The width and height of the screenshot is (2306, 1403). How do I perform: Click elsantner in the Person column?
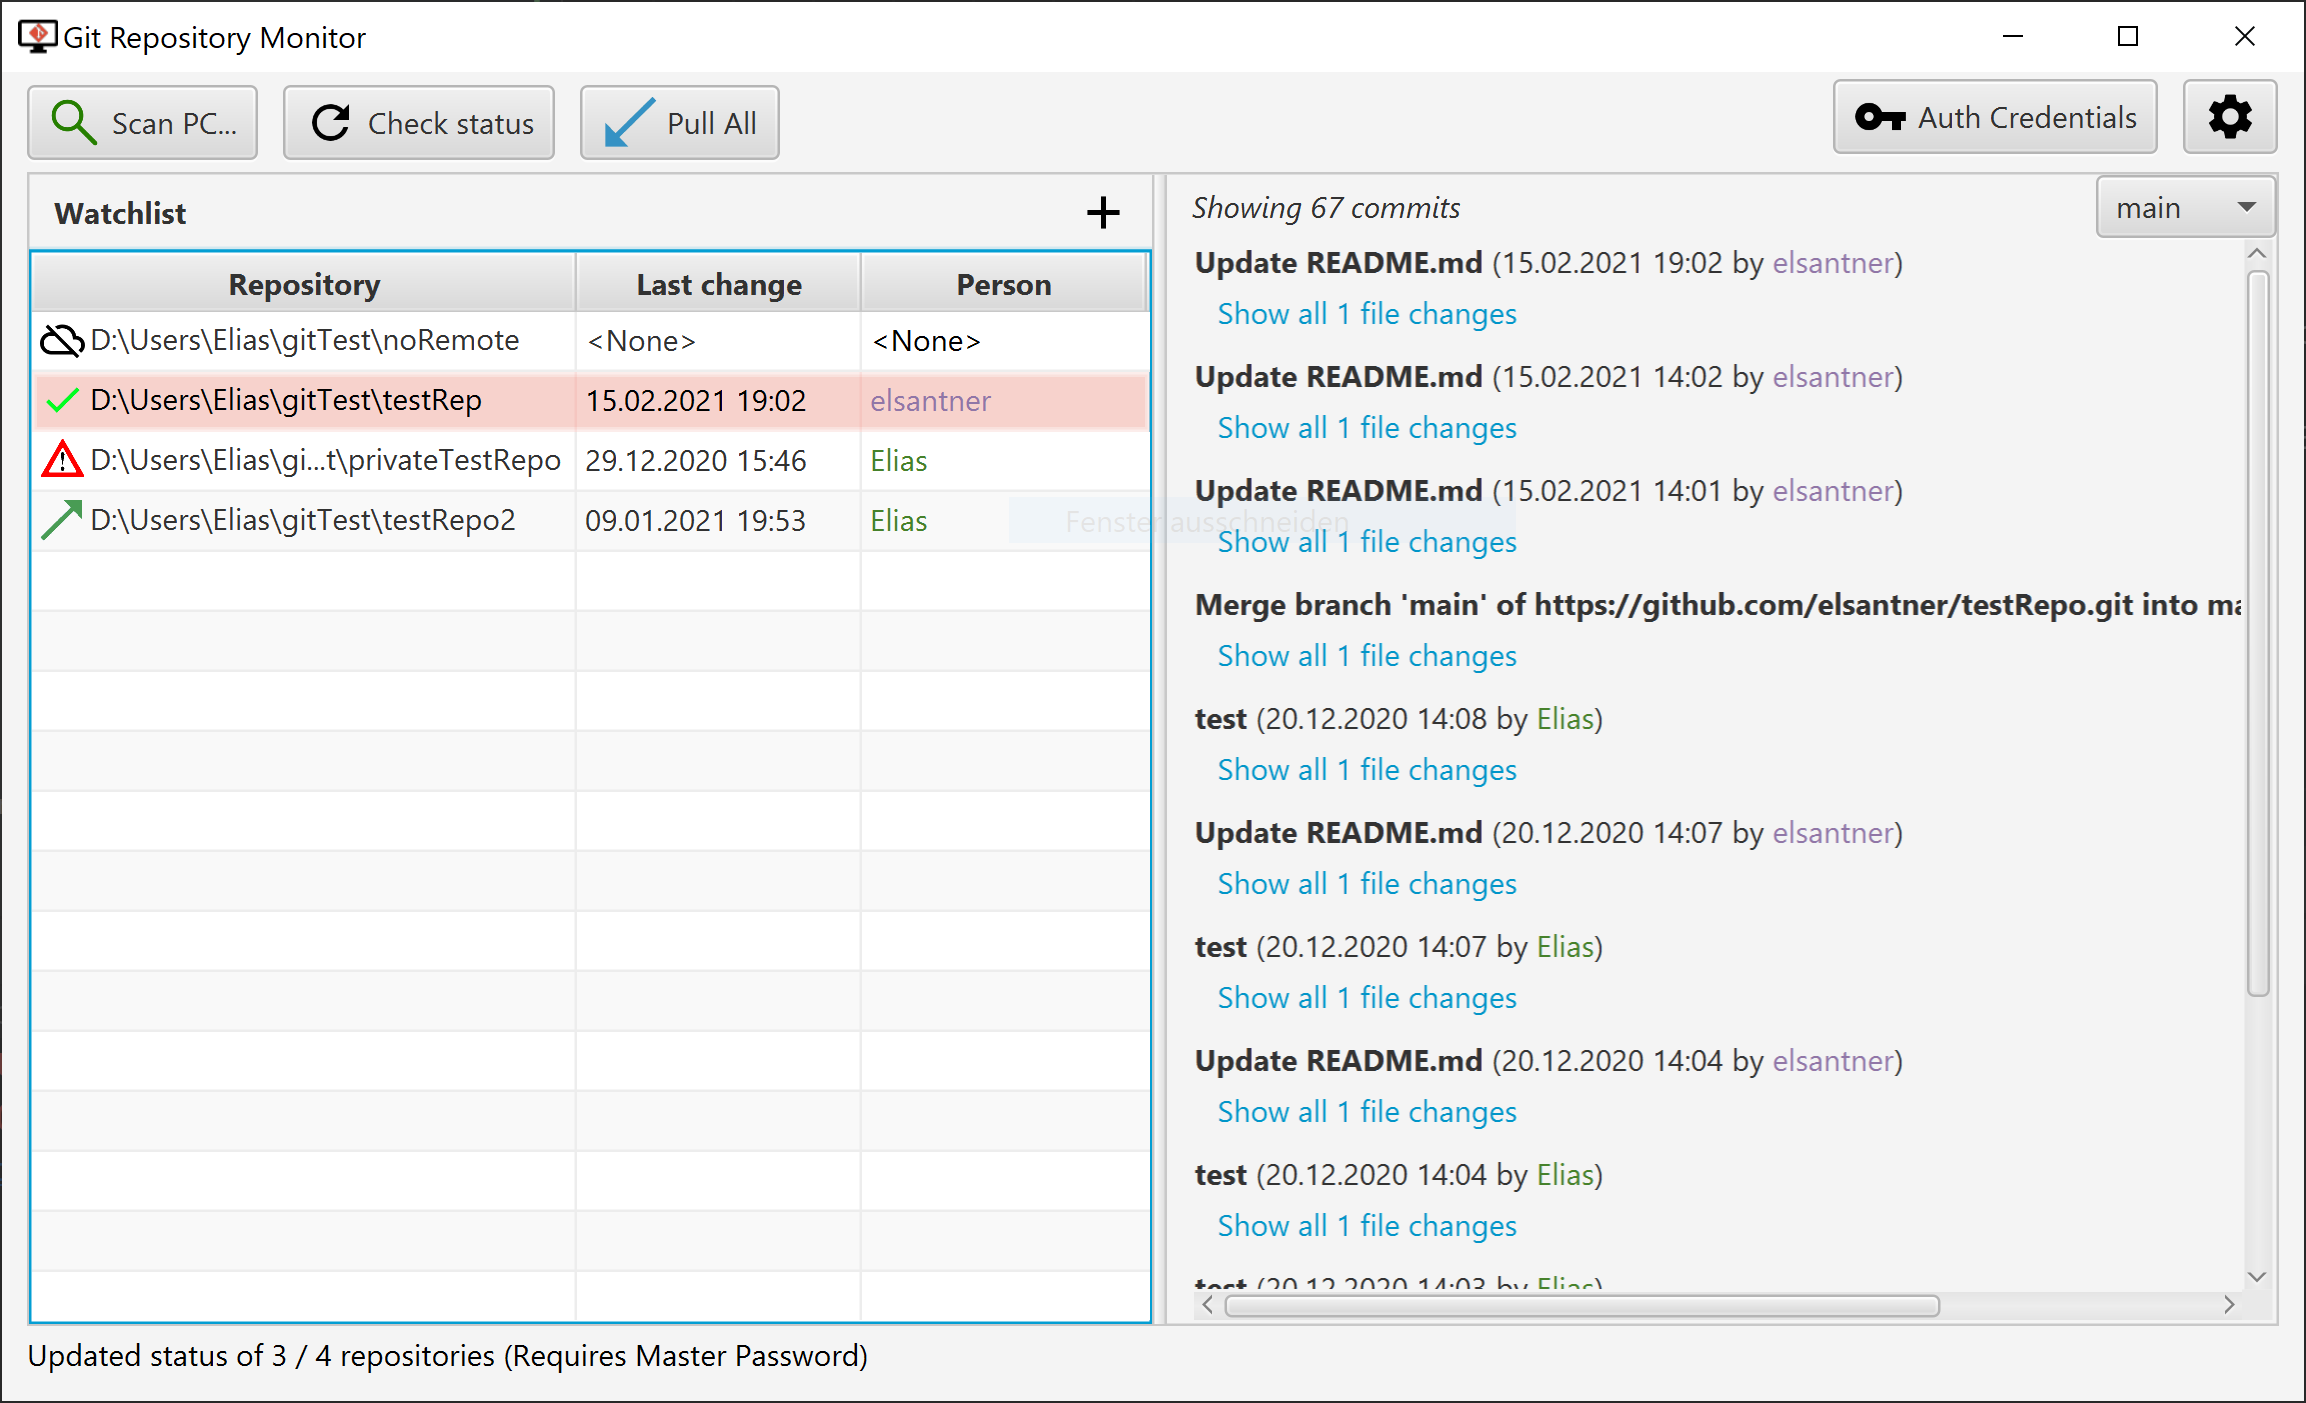point(930,401)
